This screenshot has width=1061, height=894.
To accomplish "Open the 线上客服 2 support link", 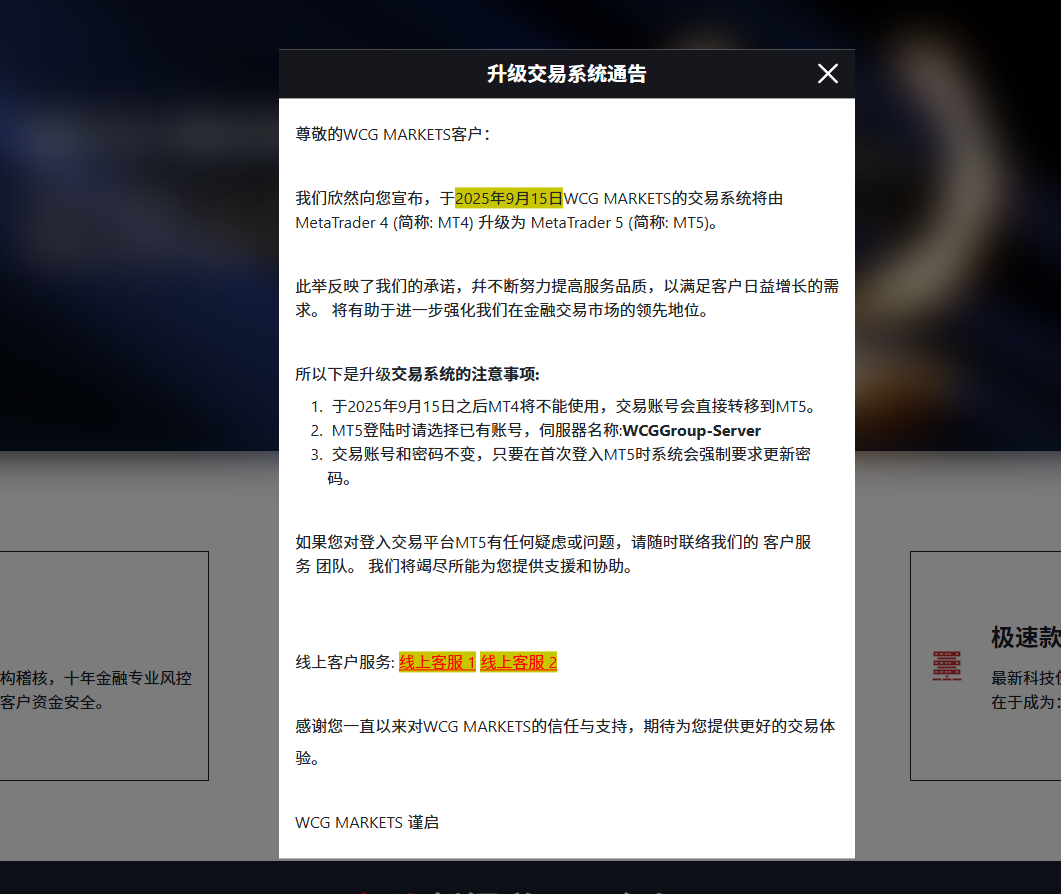I will 518,662.
